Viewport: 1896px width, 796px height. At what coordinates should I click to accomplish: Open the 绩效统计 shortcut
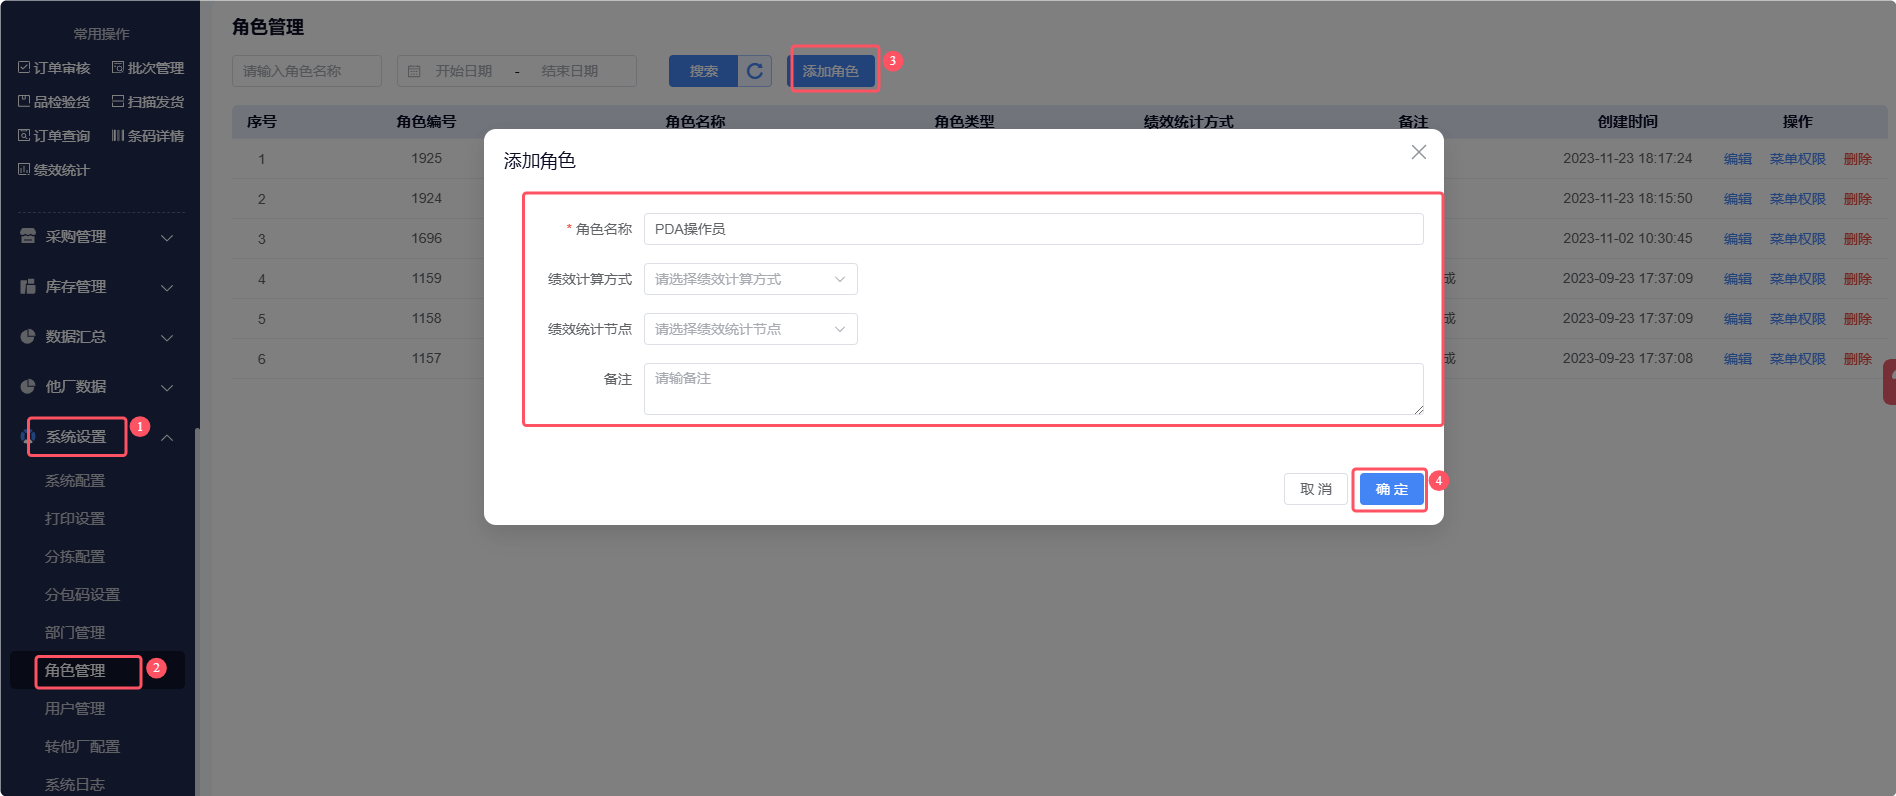54,170
